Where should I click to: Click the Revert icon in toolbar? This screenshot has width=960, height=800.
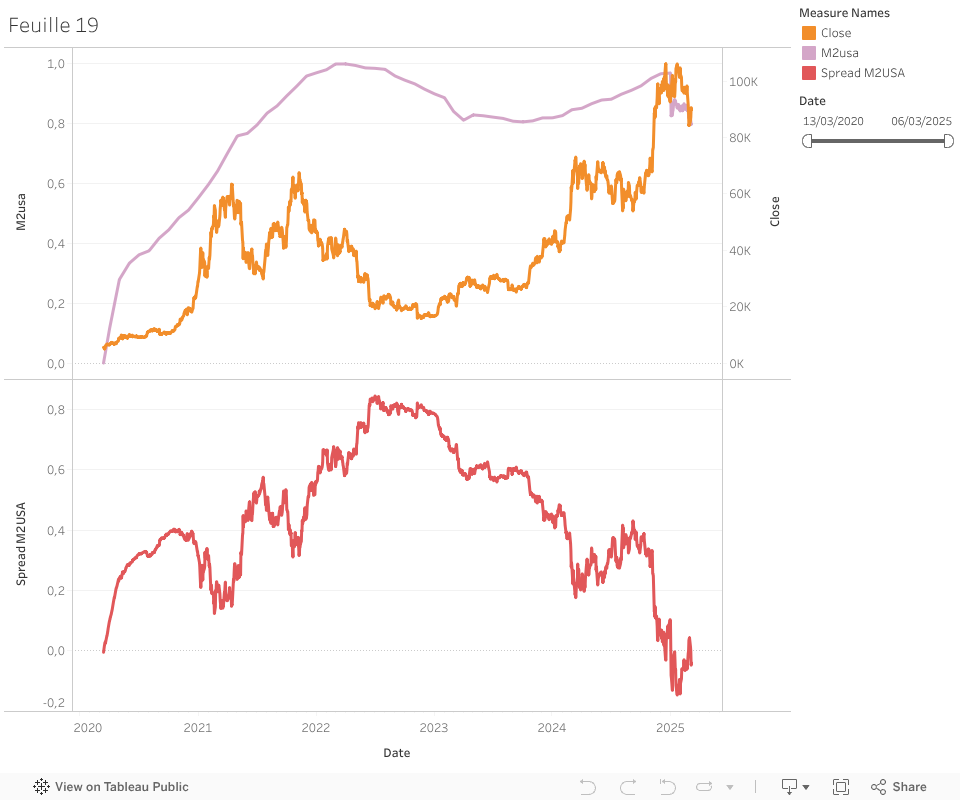pyautogui.click(x=667, y=787)
